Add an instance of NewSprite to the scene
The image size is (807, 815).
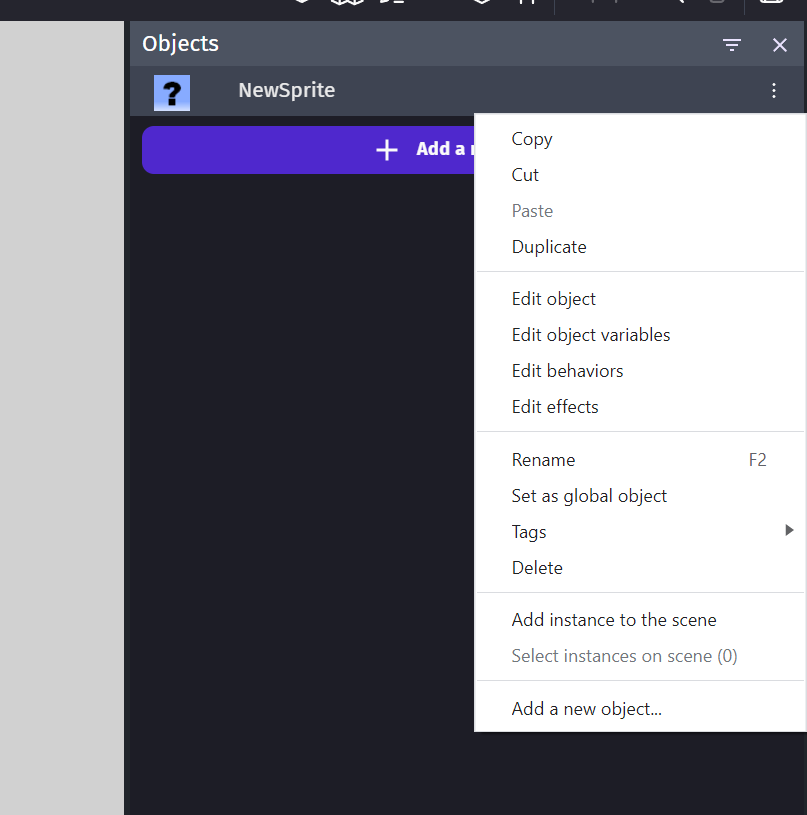click(614, 620)
